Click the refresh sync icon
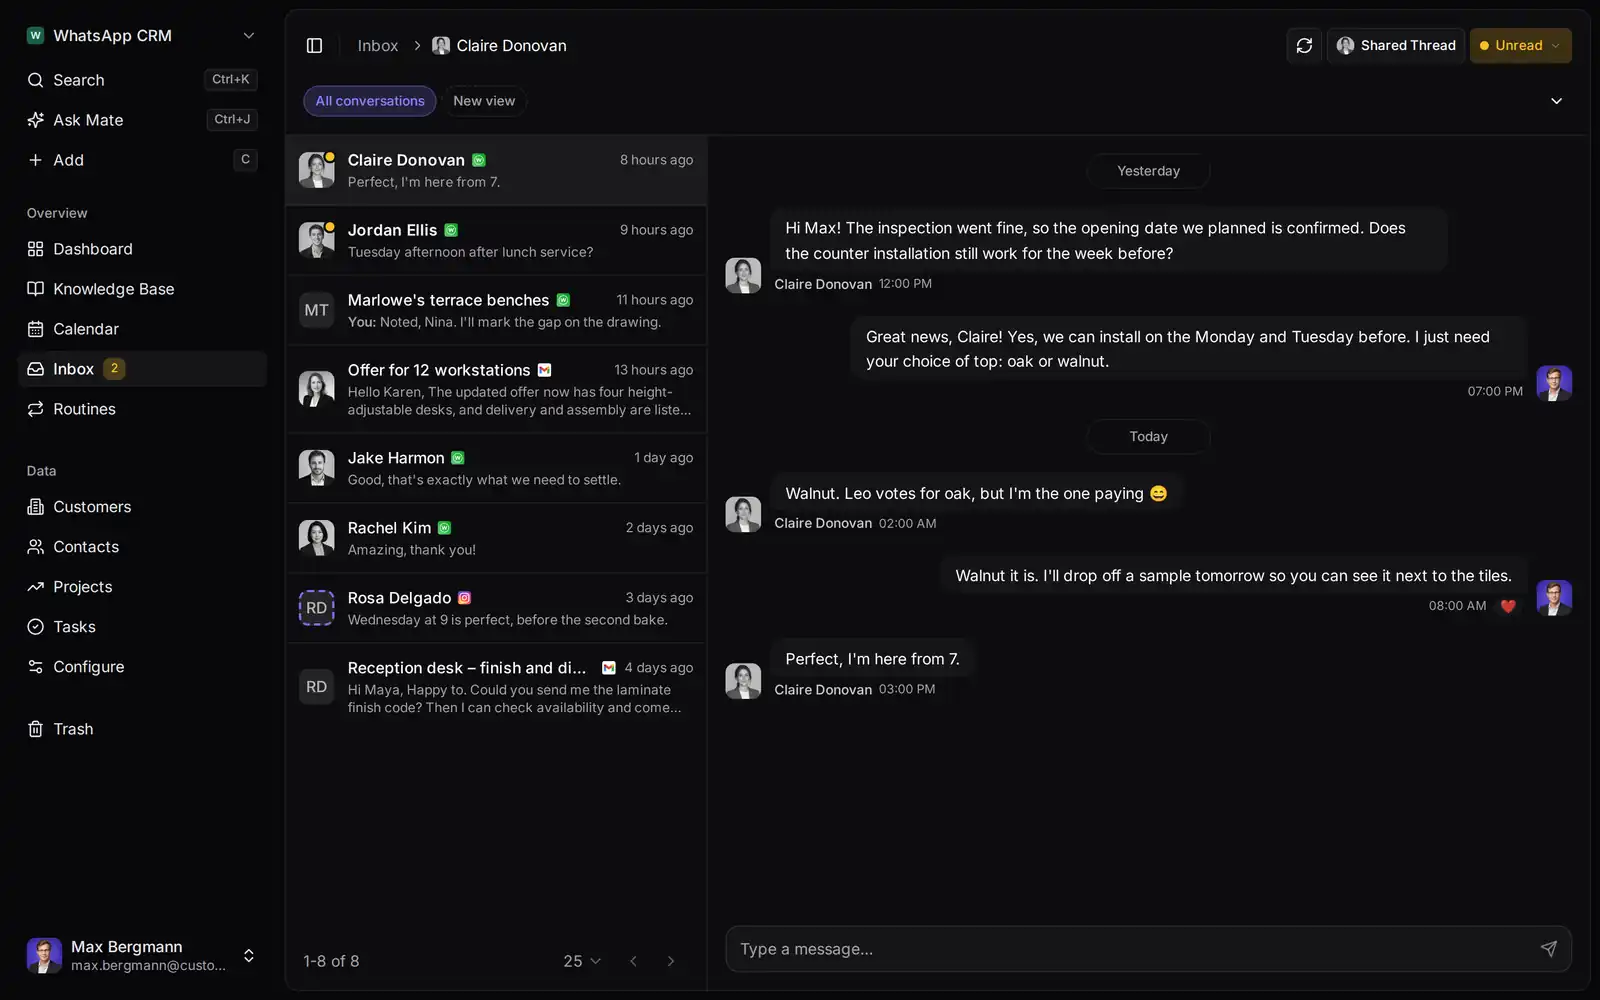 (1304, 46)
